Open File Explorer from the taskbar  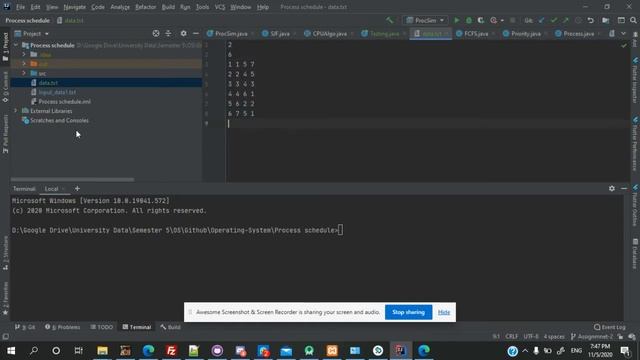point(102,350)
